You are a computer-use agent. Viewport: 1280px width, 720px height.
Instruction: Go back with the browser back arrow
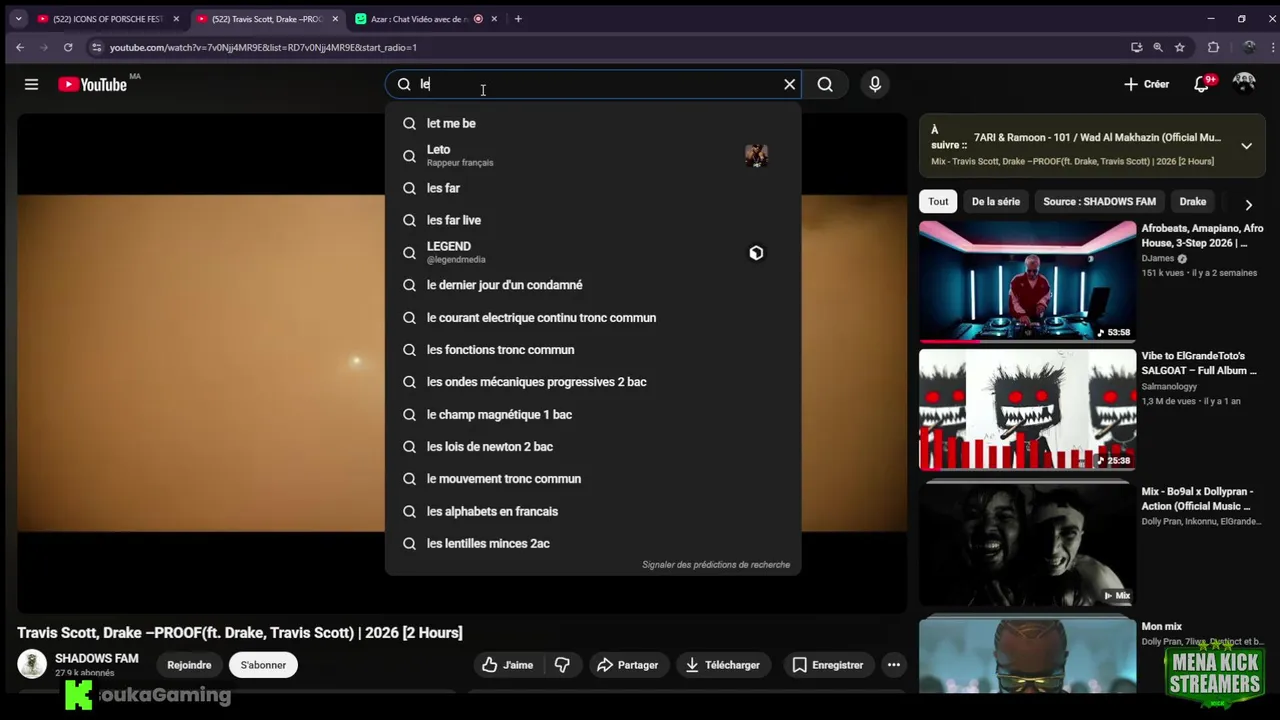(x=20, y=47)
